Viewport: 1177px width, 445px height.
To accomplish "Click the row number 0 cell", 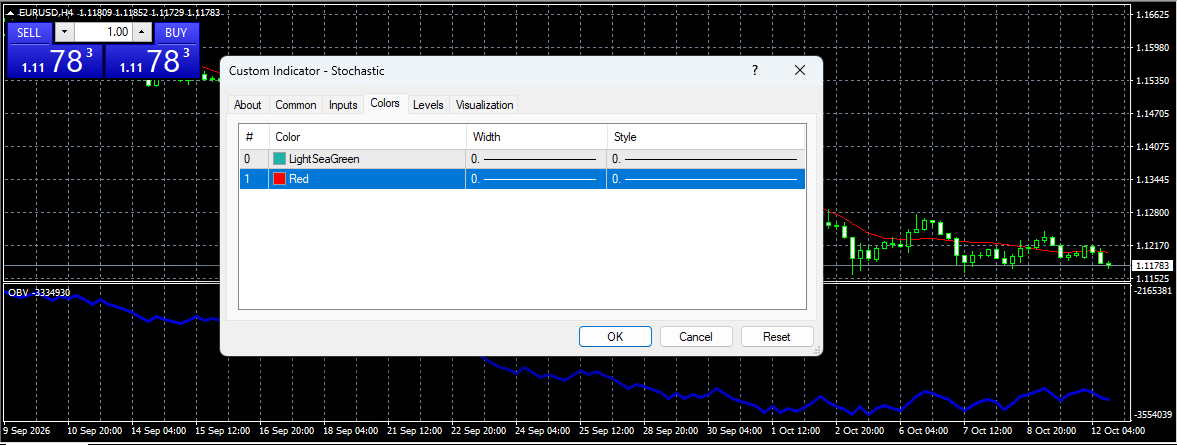I will tap(254, 159).
